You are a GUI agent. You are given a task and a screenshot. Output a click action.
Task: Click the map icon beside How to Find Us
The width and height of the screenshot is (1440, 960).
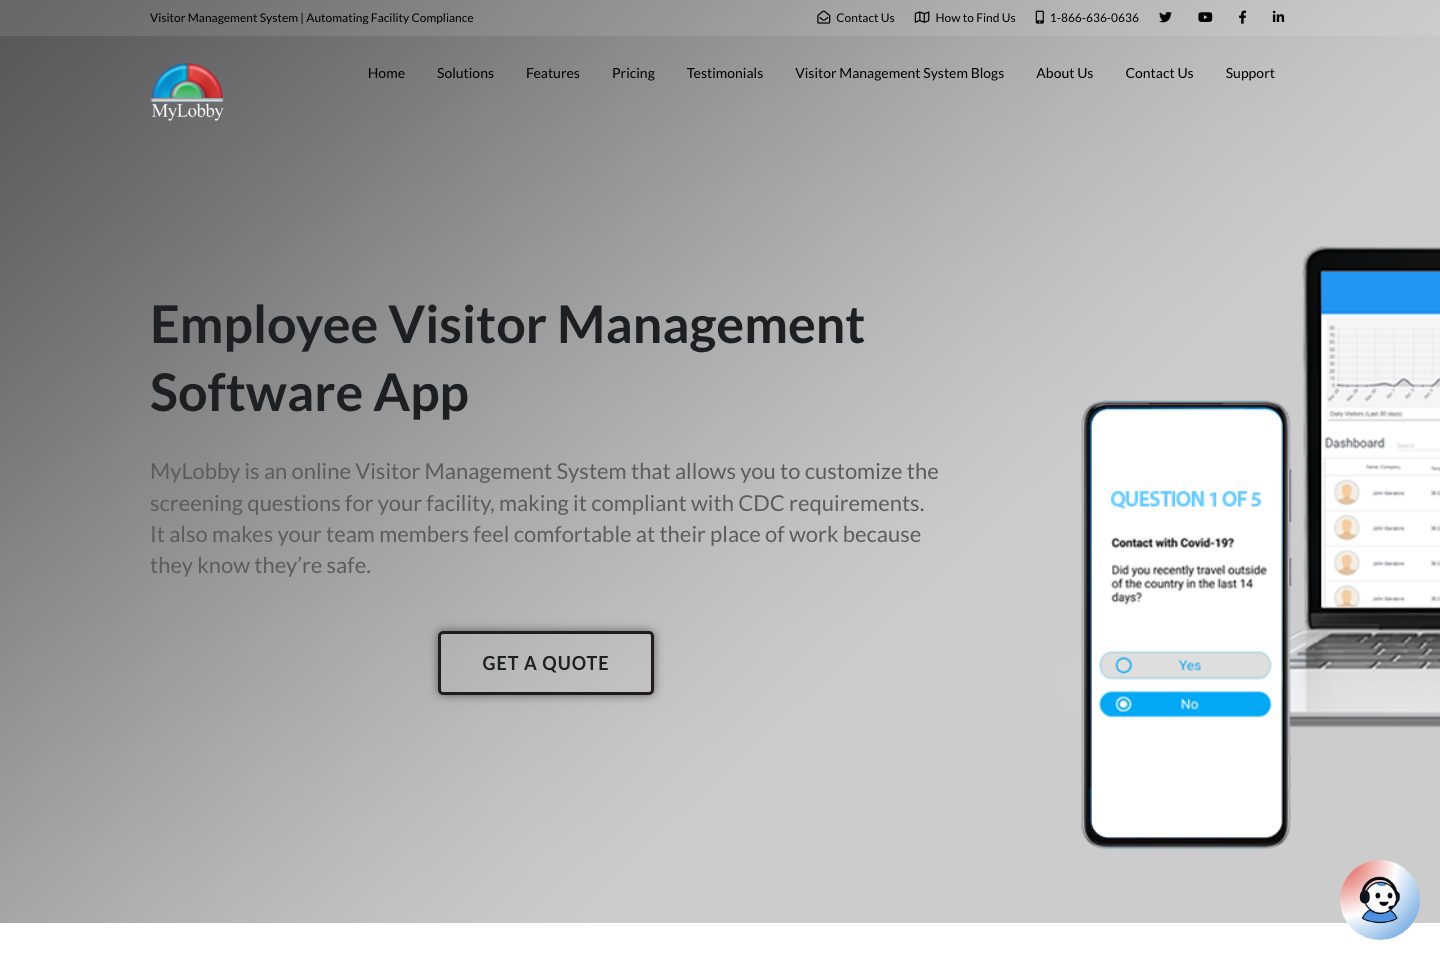922,17
